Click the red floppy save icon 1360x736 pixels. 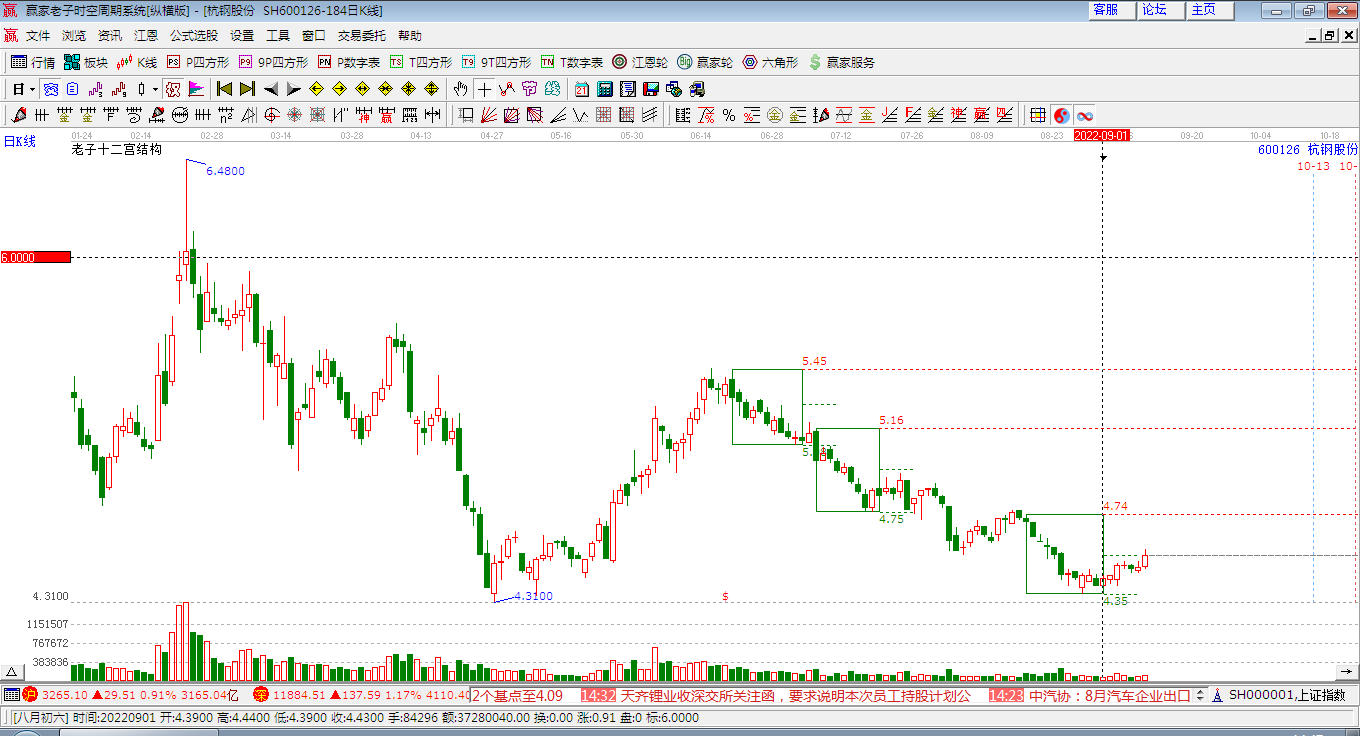point(650,89)
